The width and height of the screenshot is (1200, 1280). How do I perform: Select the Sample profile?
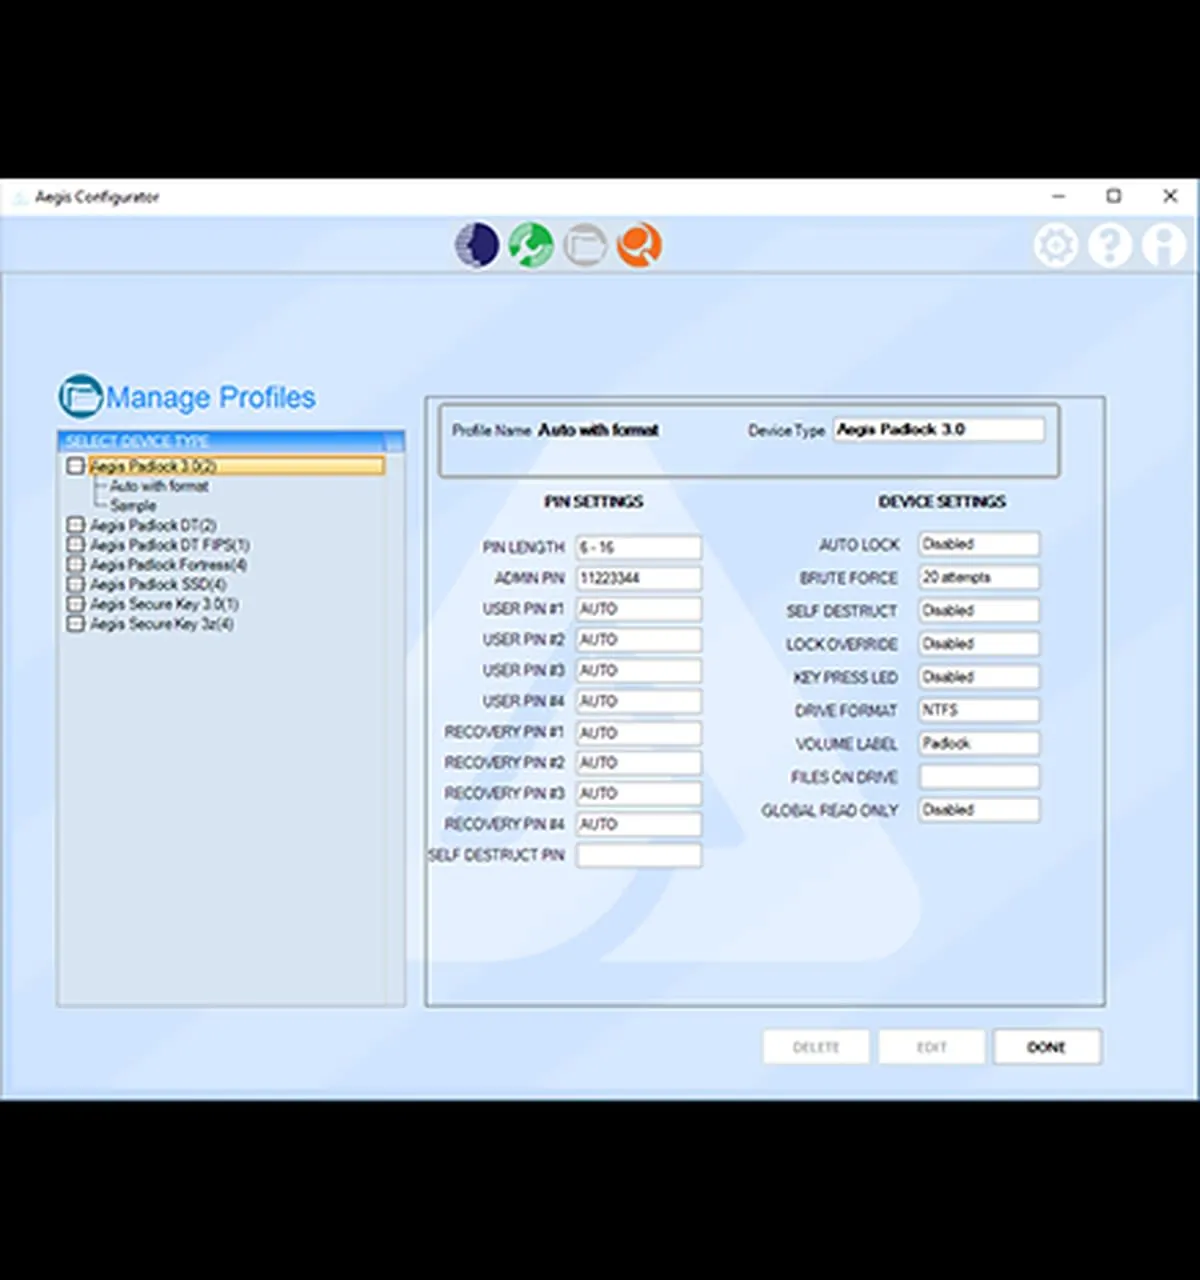point(131,505)
